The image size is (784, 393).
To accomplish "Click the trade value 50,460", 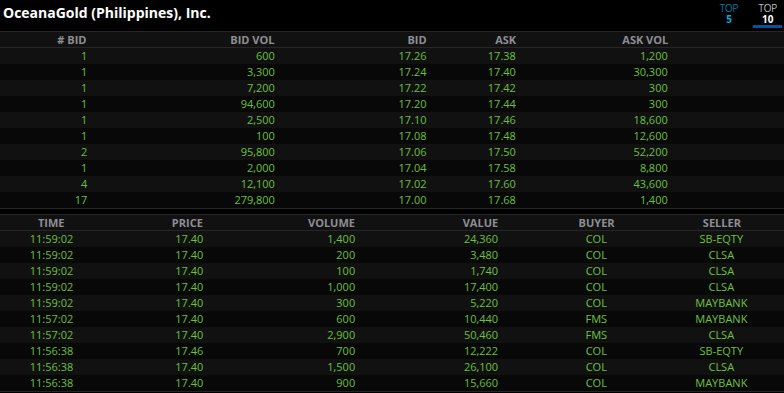I will [480, 335].
